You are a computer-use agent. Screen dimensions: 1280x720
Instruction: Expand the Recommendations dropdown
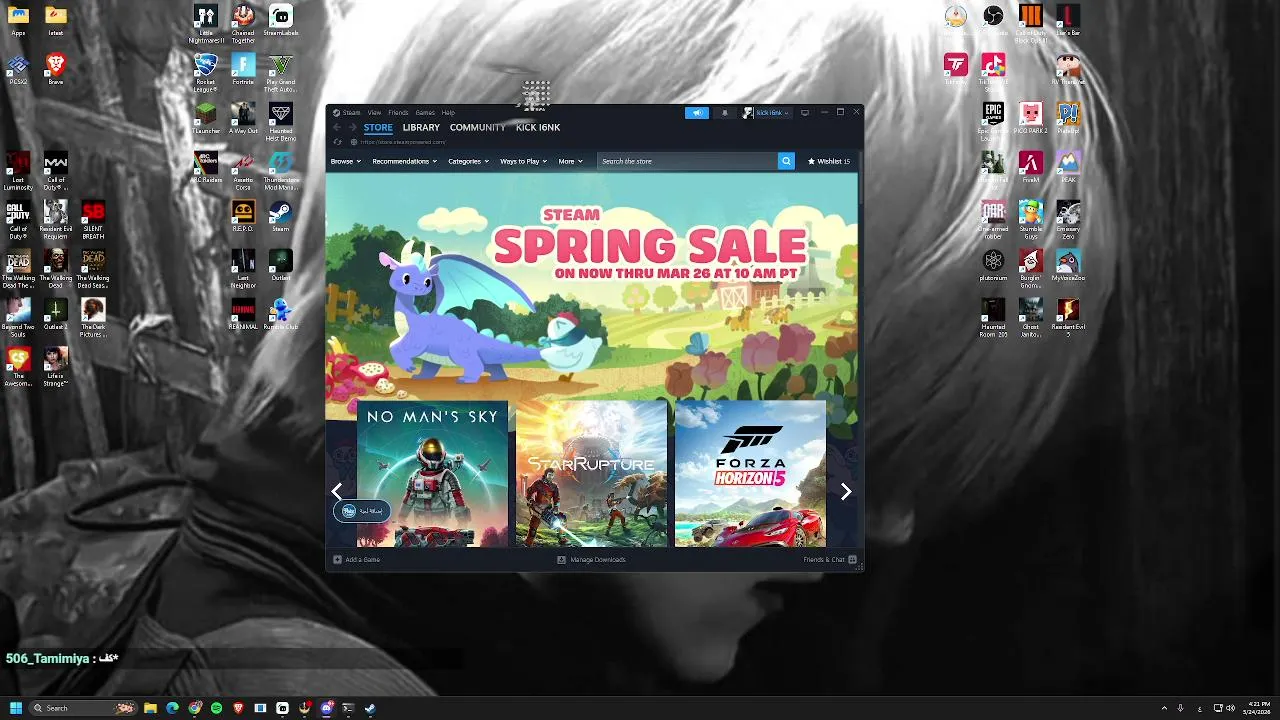click(x=404, y=161)
